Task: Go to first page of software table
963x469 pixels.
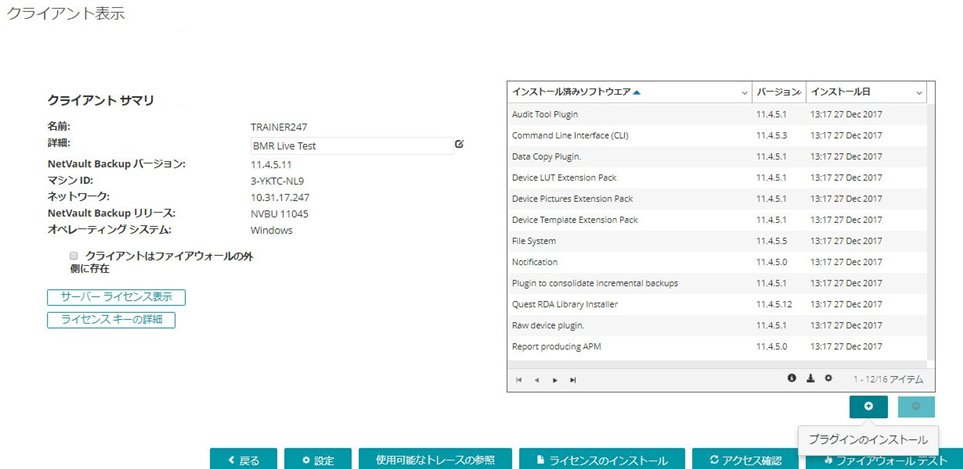Action: pyautogui.click(x=519, y=380)
